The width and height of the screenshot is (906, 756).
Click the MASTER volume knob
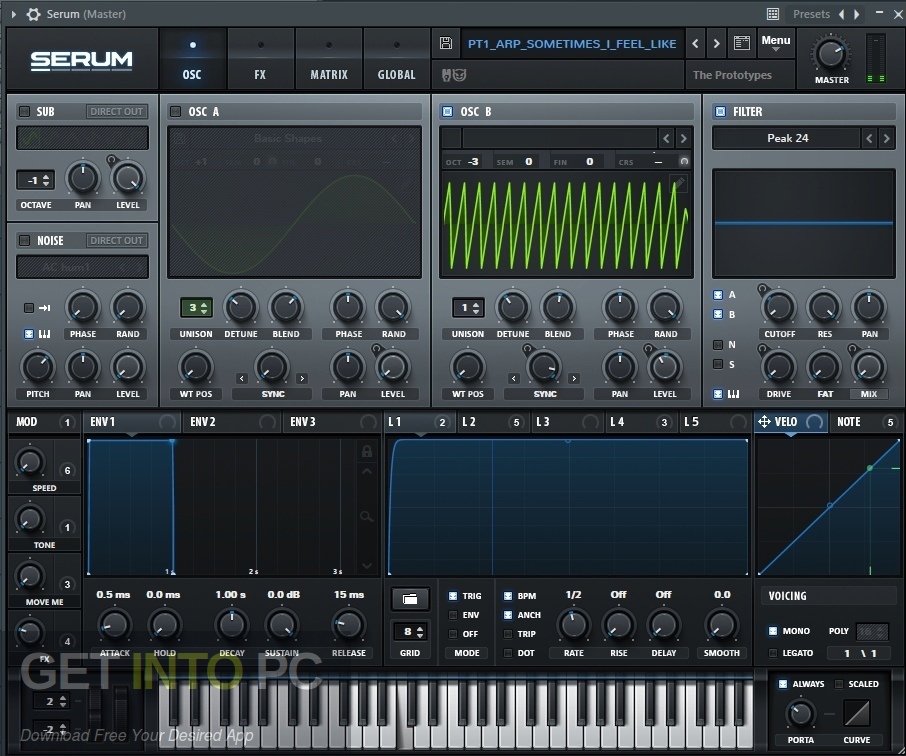tap(831, 54)
